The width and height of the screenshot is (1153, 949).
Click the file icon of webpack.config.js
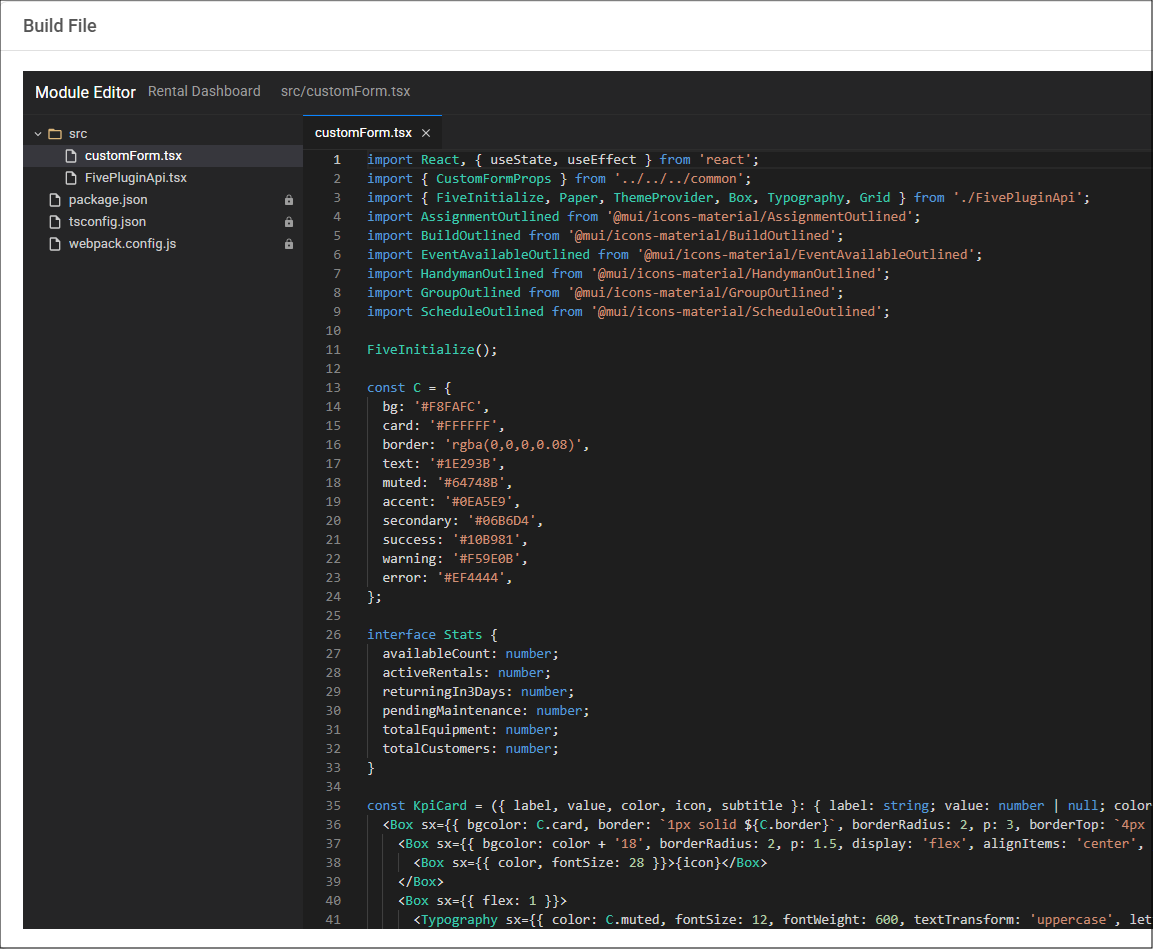(55, 244)
